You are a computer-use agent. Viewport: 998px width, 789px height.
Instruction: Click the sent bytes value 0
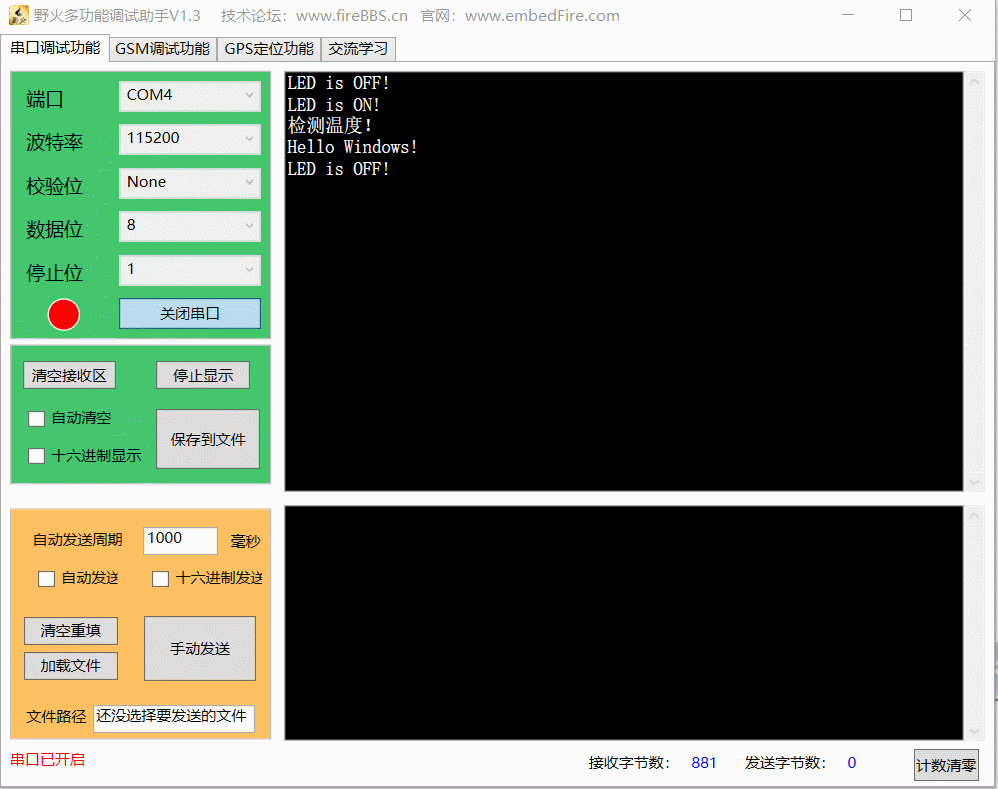tap(852, 763)
